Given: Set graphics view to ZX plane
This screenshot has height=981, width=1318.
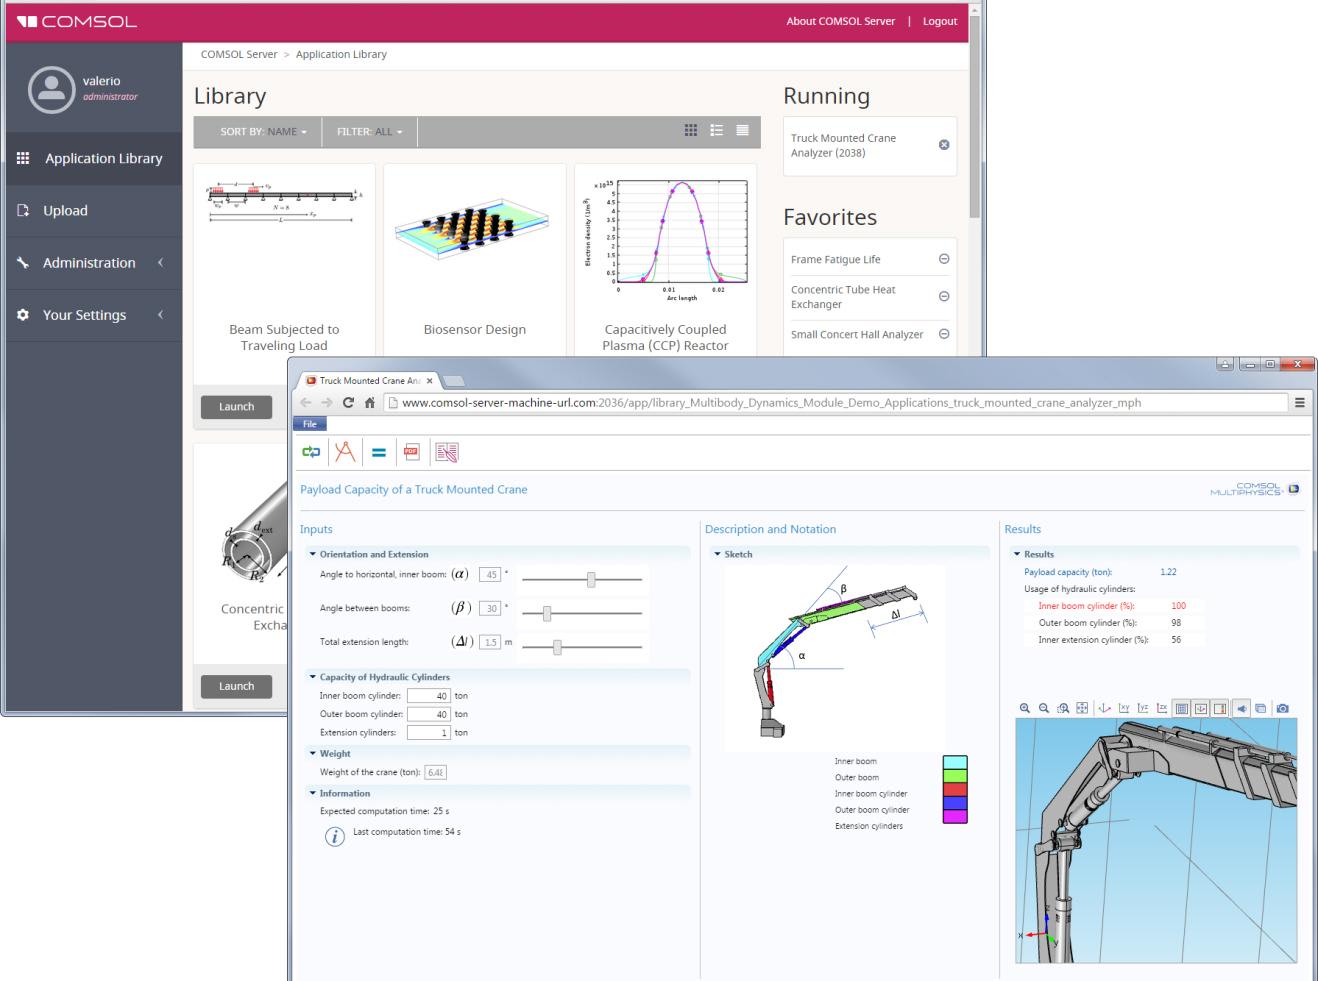Looking at the screenshot, I should (1162, 708).
